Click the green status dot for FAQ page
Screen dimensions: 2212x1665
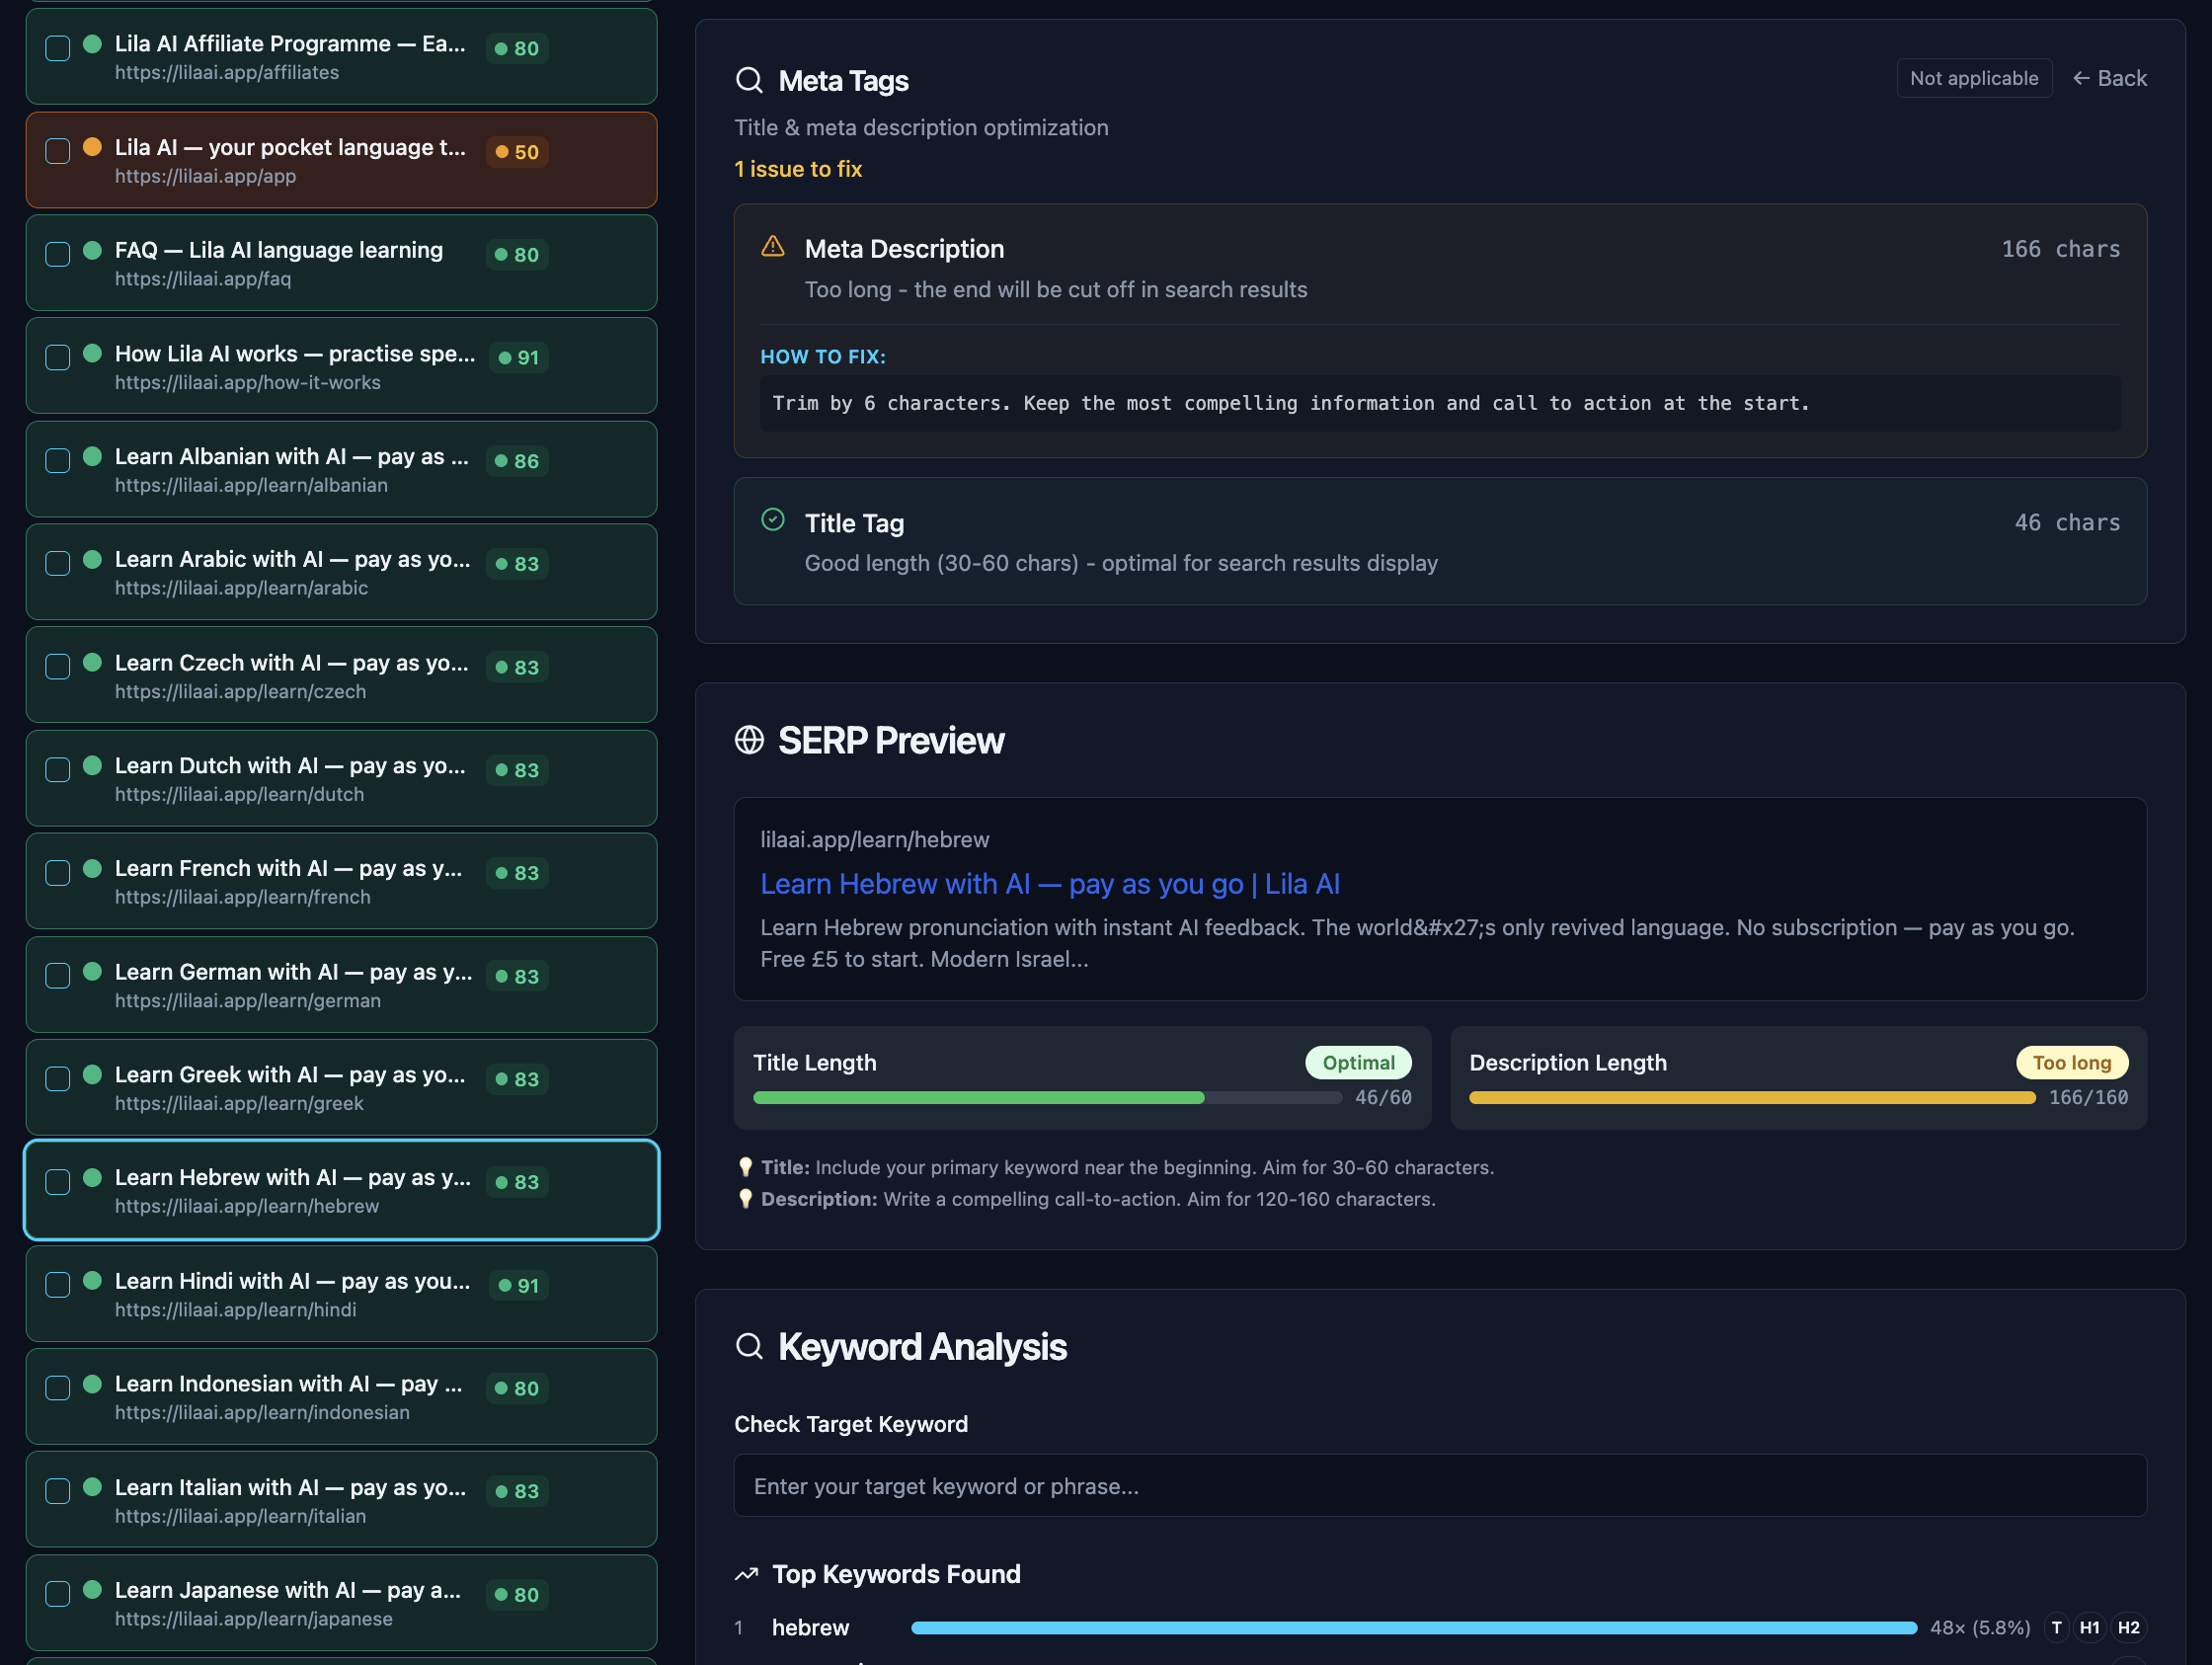[x=92, y=250]
